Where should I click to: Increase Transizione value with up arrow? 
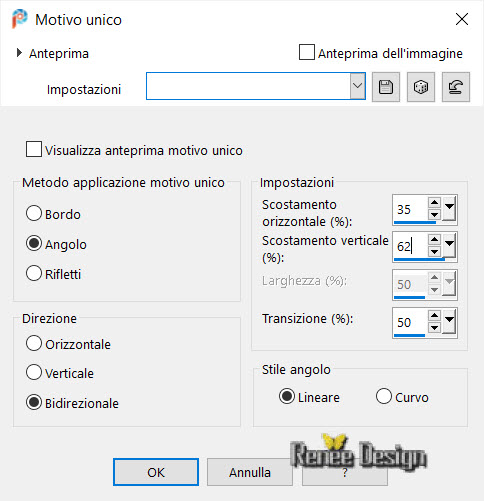click(434, 315)
